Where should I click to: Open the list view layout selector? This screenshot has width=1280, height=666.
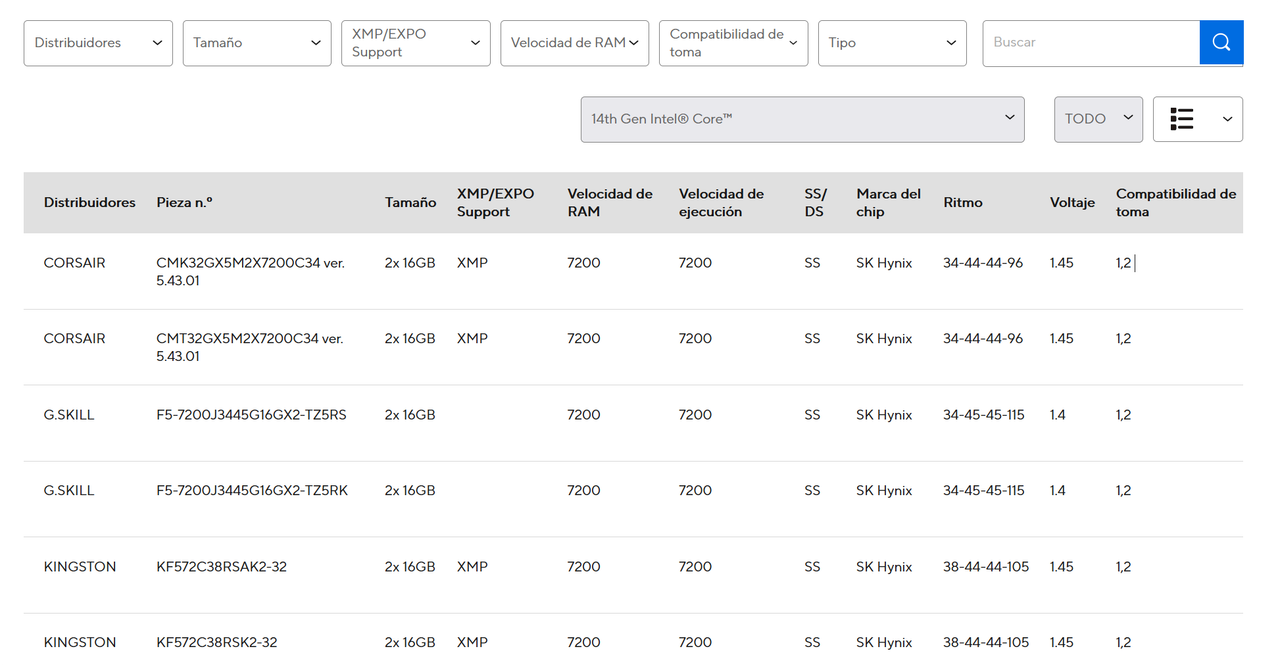pyautogui.click(x=1198, y=119)
